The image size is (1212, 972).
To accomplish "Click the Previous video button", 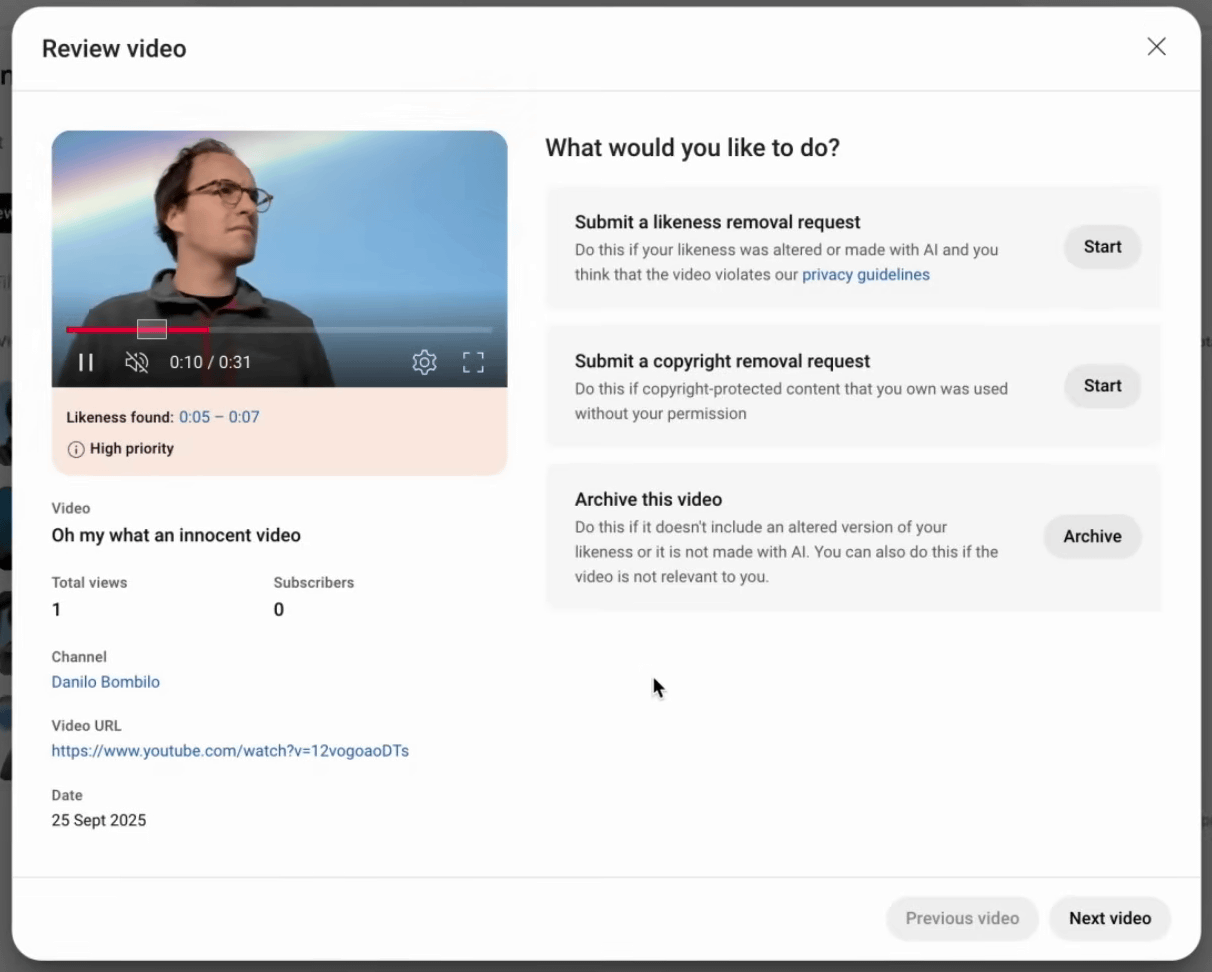I will tap(961, 918).
